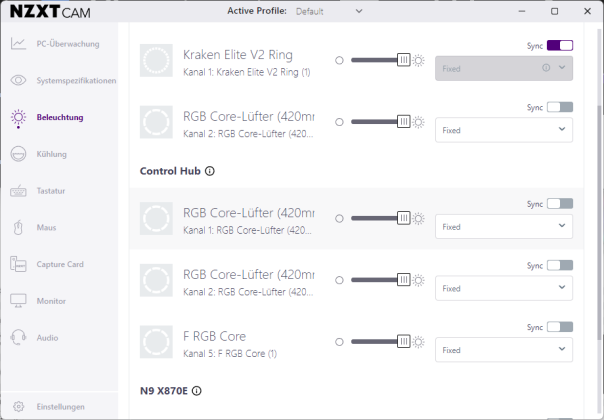Image resolution: width=604 pixels, height=420 pixels.
Task: Open Fixed dropdown for Control Hub Kanal 2
Action: 504,288
